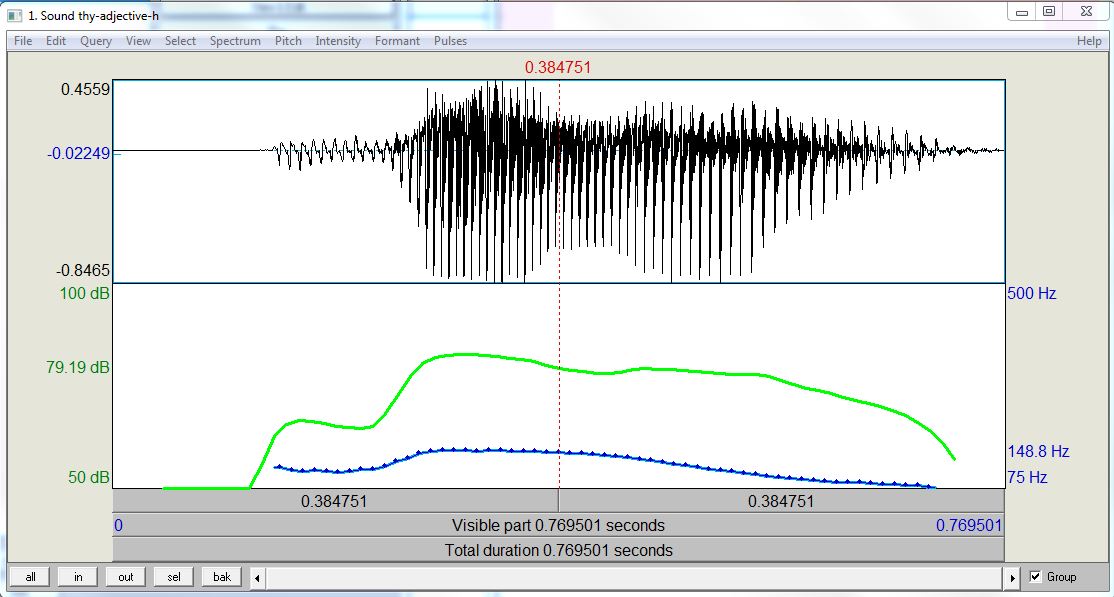
Task: Click the horizontal scrollbar left arrow
Action: (x=257, y=577)
